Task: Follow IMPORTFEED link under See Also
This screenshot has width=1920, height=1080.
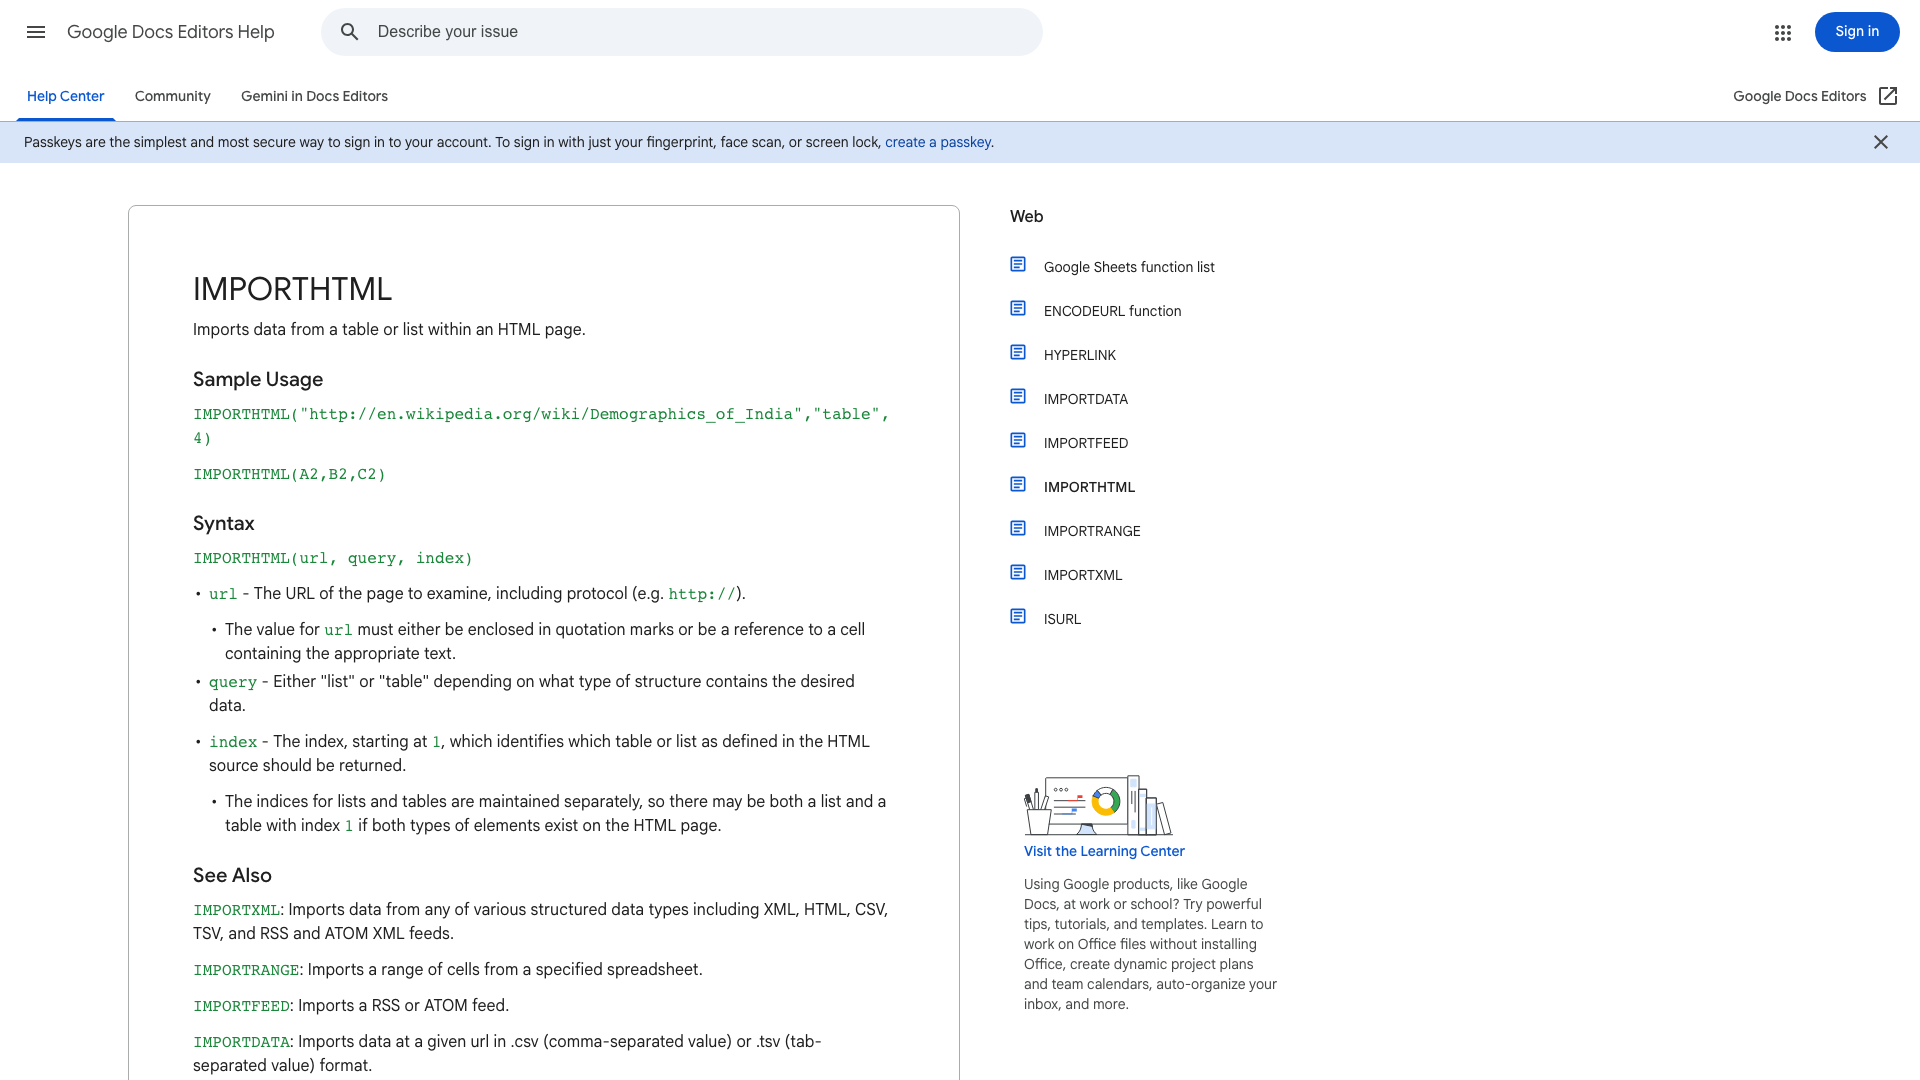Action: click(241, 1006)
